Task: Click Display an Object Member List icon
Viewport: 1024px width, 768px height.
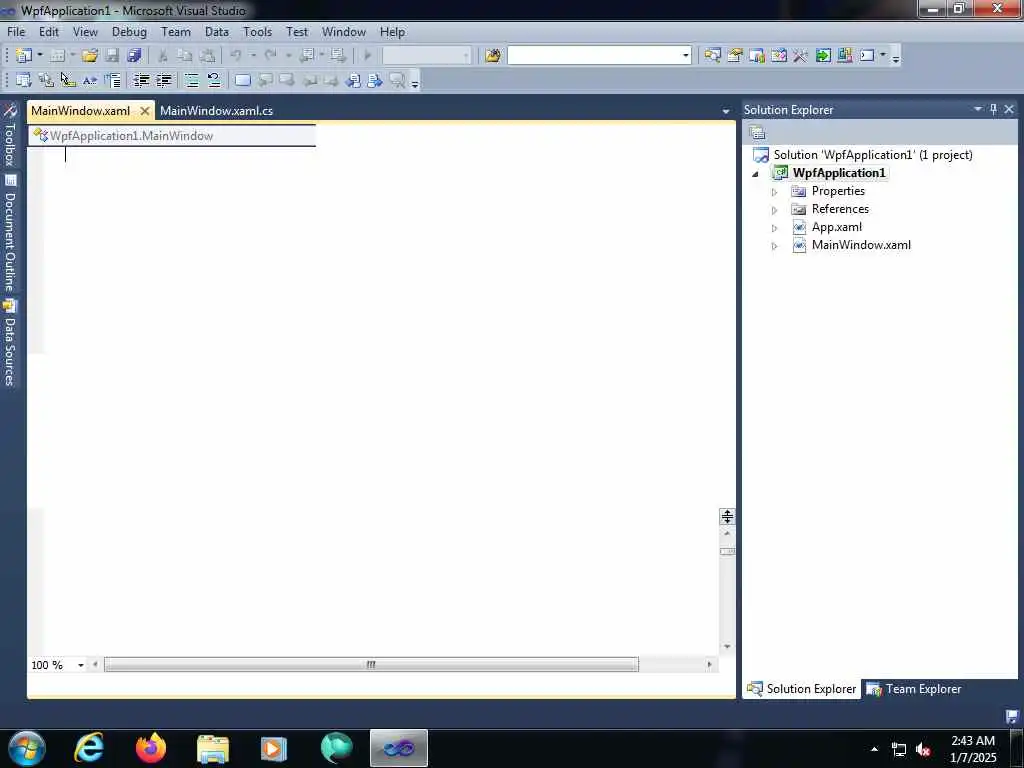Action: coord(24,80)
